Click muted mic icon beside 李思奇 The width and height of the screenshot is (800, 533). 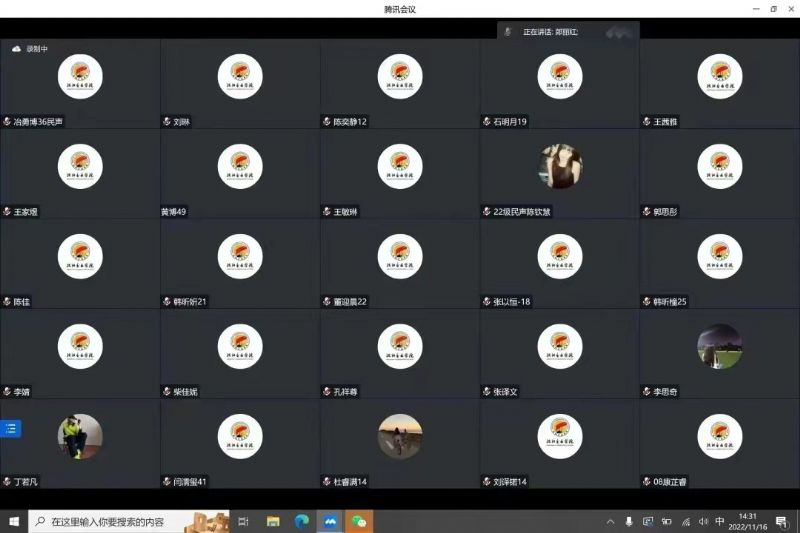tap(647, 392)
